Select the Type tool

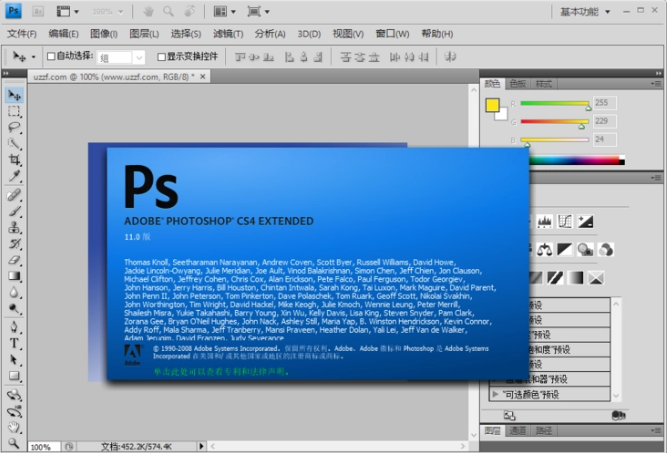coord(14,343)
